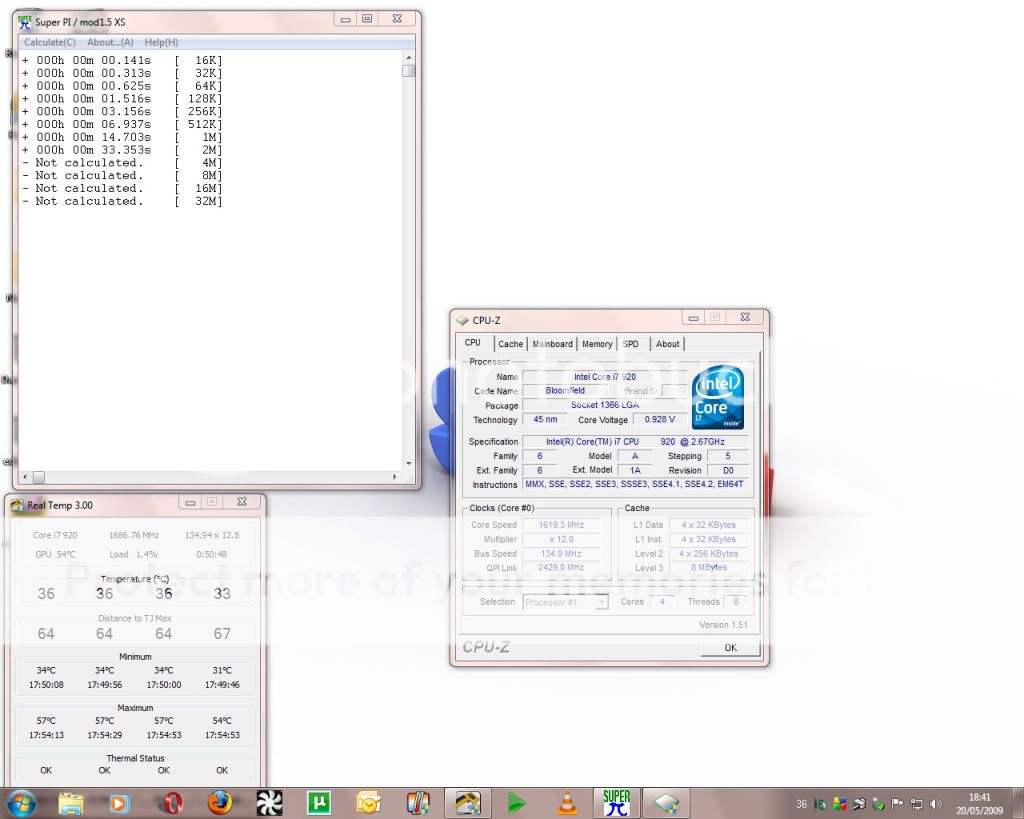1024x819 pixels.
Task: Click Super PI vertical scrollbar down arrow
Action: tap(409, 464)
